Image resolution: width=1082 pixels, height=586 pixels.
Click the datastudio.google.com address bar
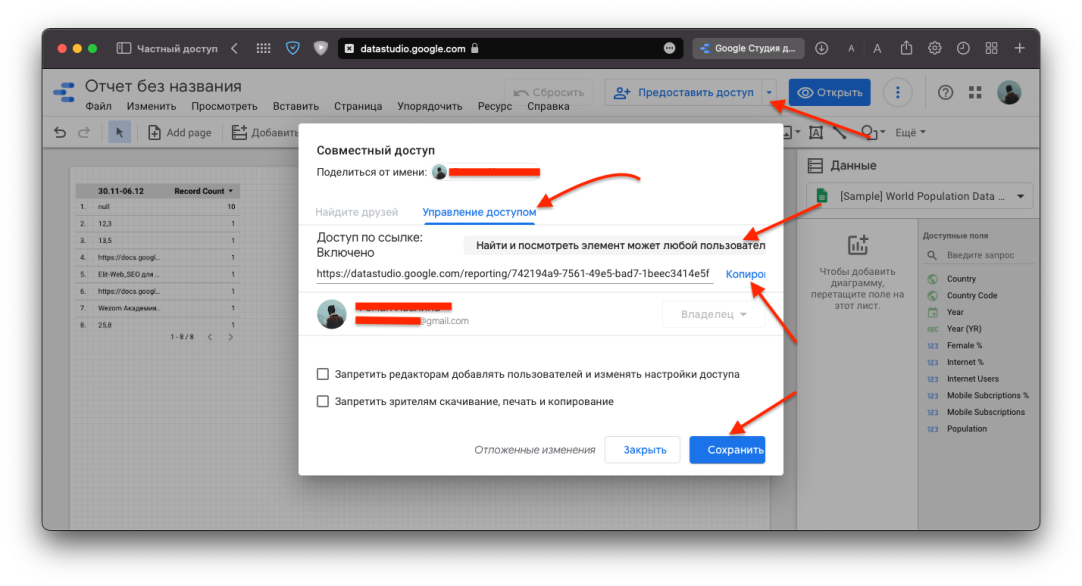click(x=510, y=48)
